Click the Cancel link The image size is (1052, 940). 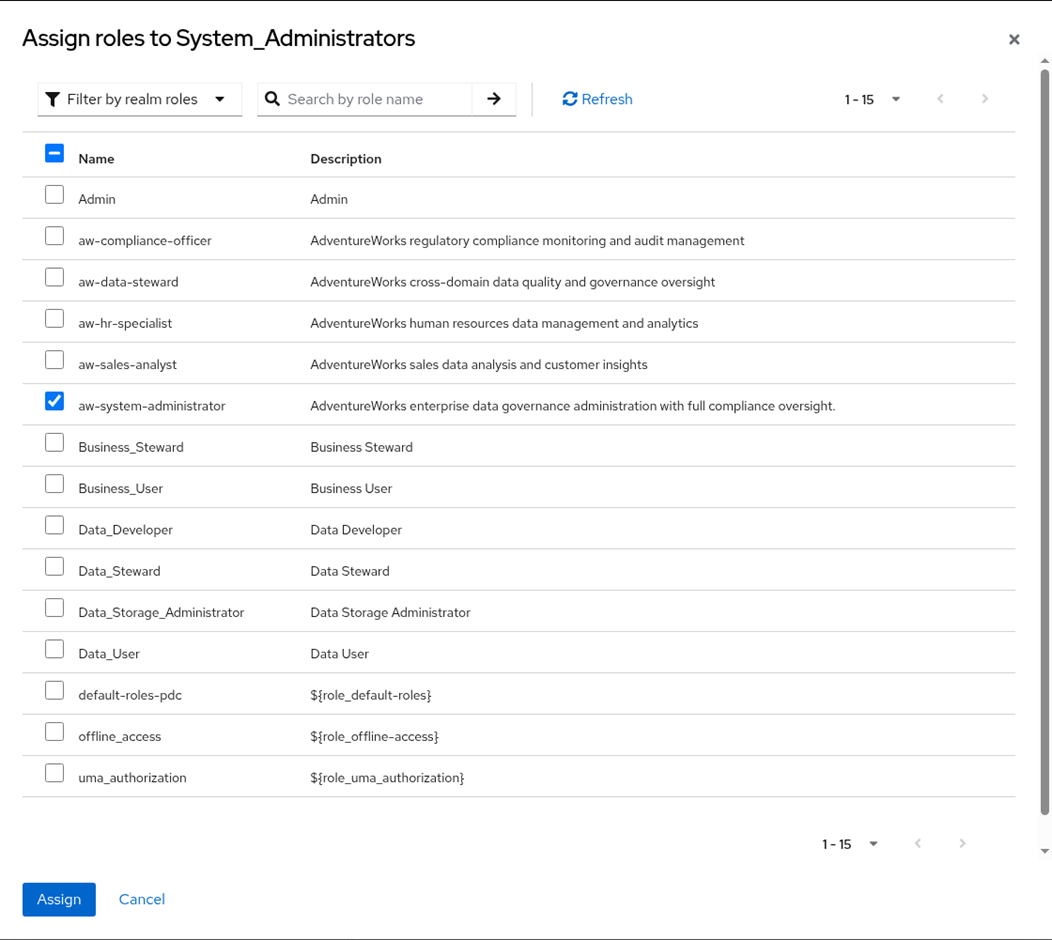[142, 899]
